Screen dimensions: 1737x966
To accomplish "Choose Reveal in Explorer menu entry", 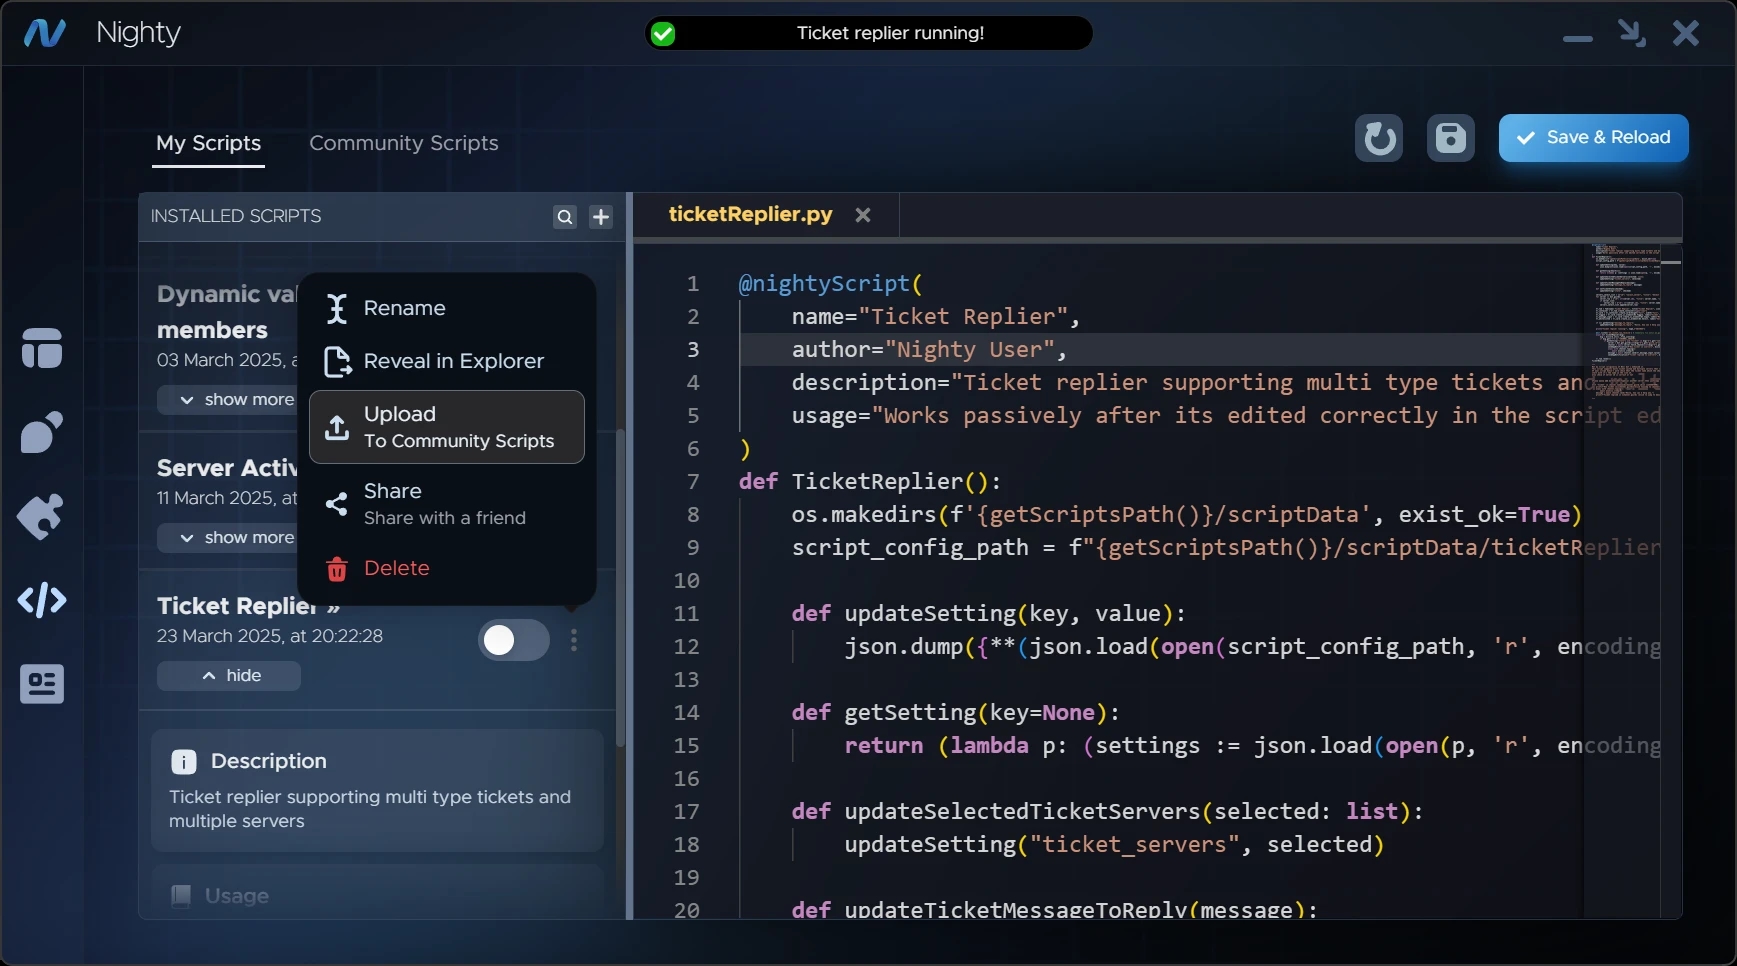I will 447,362.
